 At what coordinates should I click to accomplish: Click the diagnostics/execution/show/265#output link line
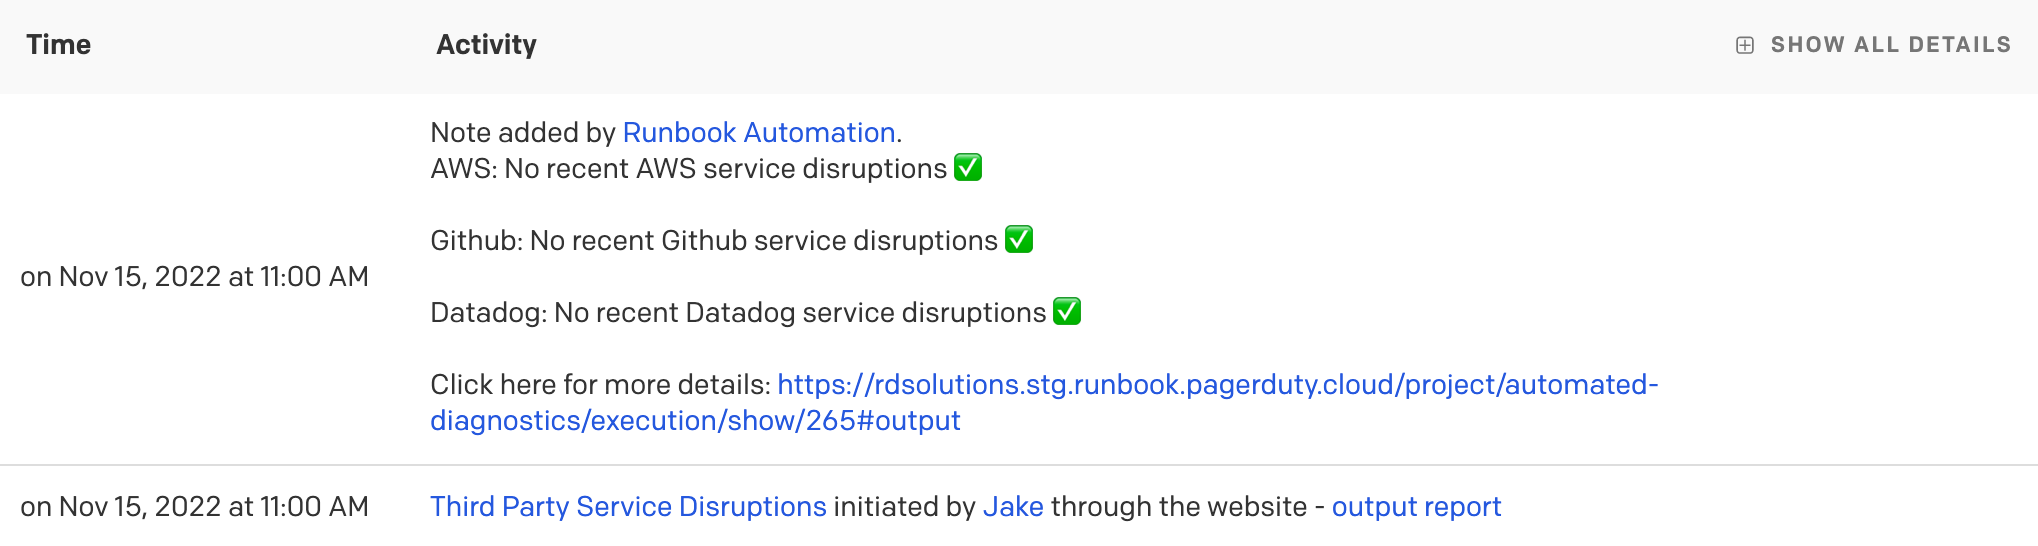(x=695, y=421)
